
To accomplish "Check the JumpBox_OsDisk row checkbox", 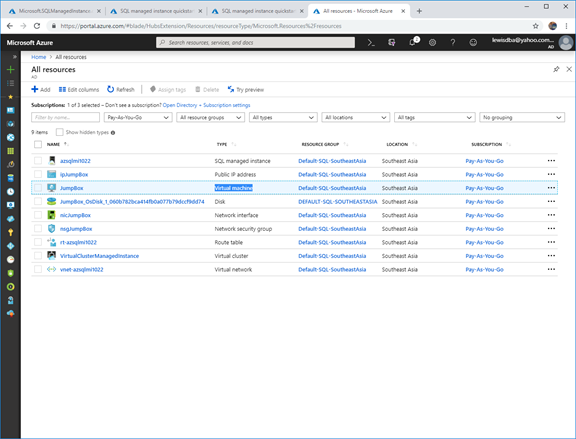I will (x=38, y=201).
